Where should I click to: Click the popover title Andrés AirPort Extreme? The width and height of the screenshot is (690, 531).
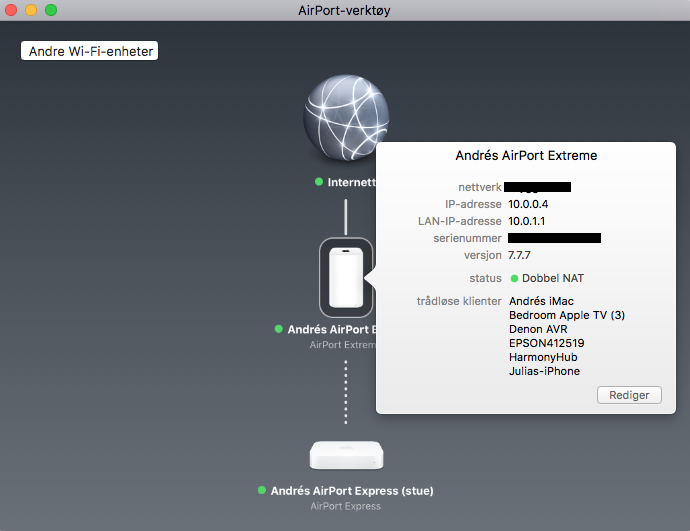pyautogui.click(x=526, y=156)
